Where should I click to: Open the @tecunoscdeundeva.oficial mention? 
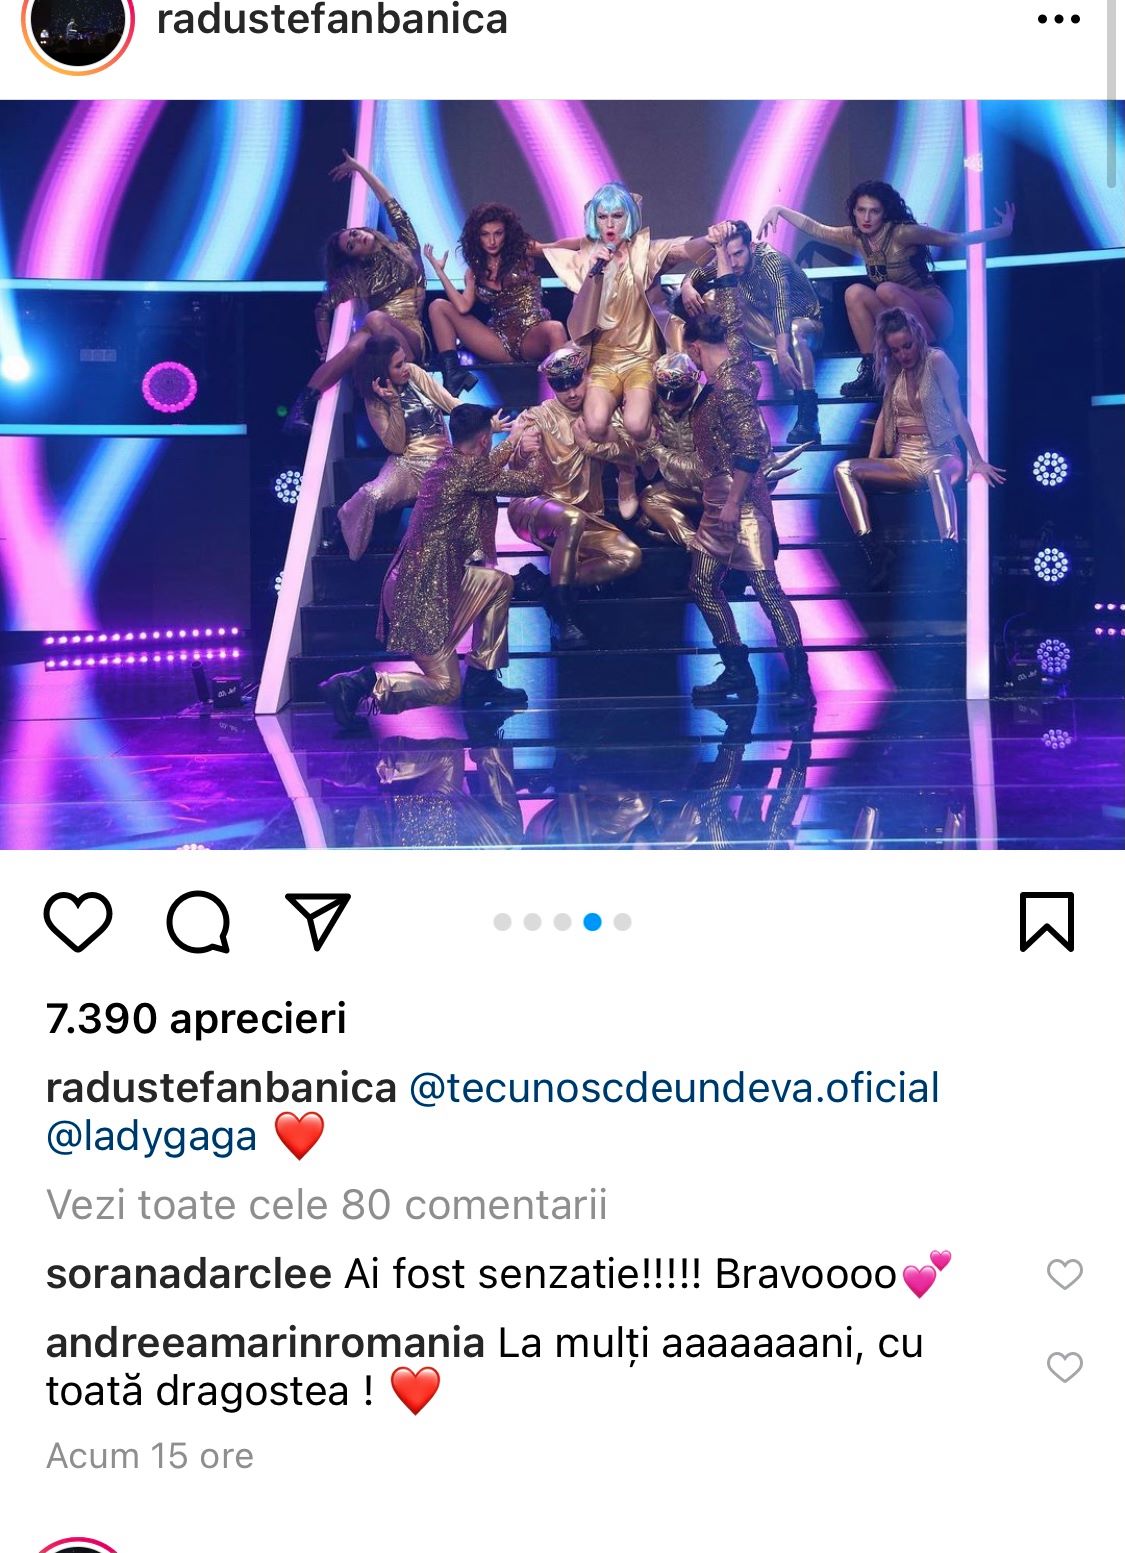674,1088
